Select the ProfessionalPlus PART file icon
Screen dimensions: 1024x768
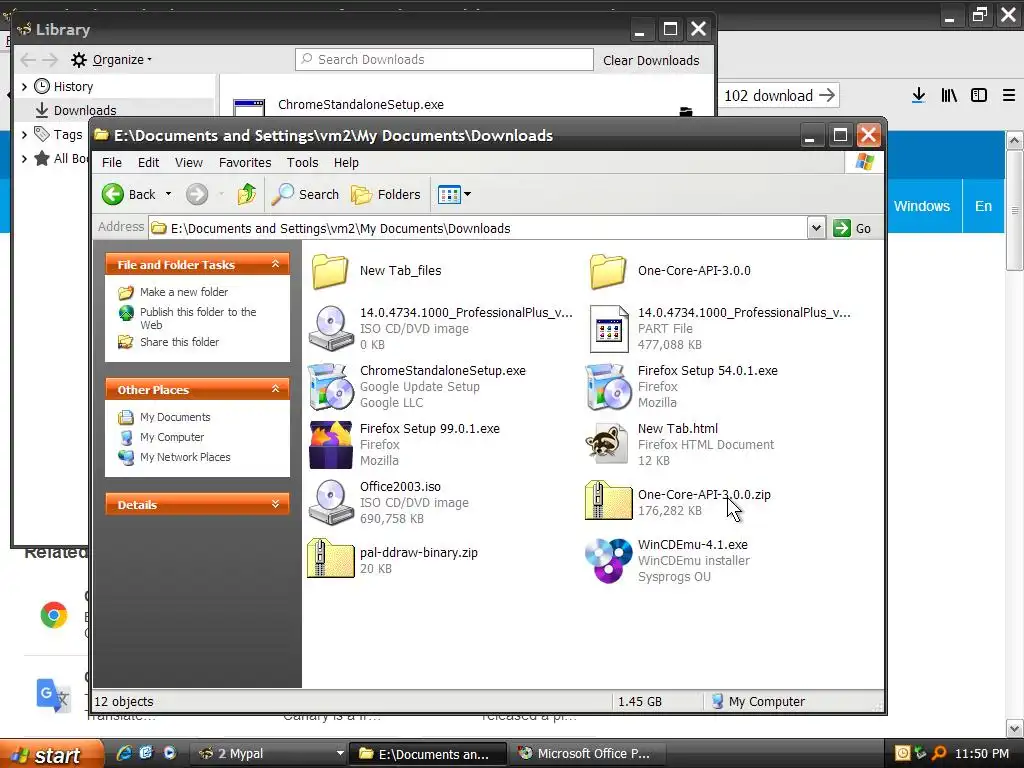click(609, 328)
